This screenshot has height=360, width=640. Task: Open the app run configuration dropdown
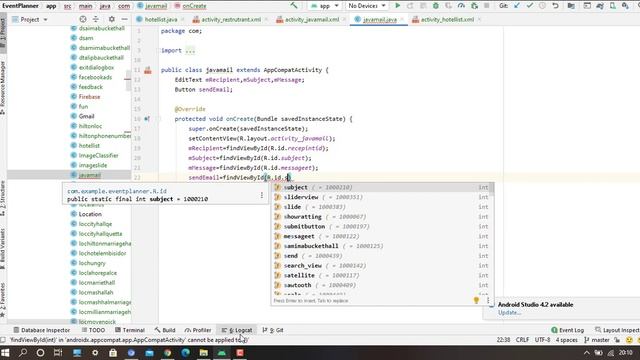(x=324, y=6)
